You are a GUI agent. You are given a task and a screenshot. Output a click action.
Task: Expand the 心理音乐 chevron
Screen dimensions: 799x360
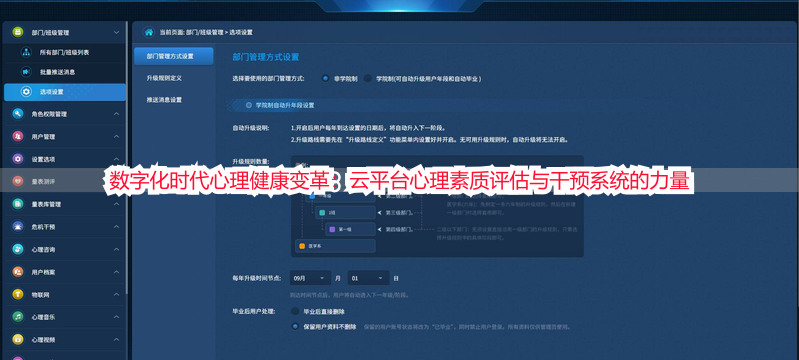pos(116,317)
